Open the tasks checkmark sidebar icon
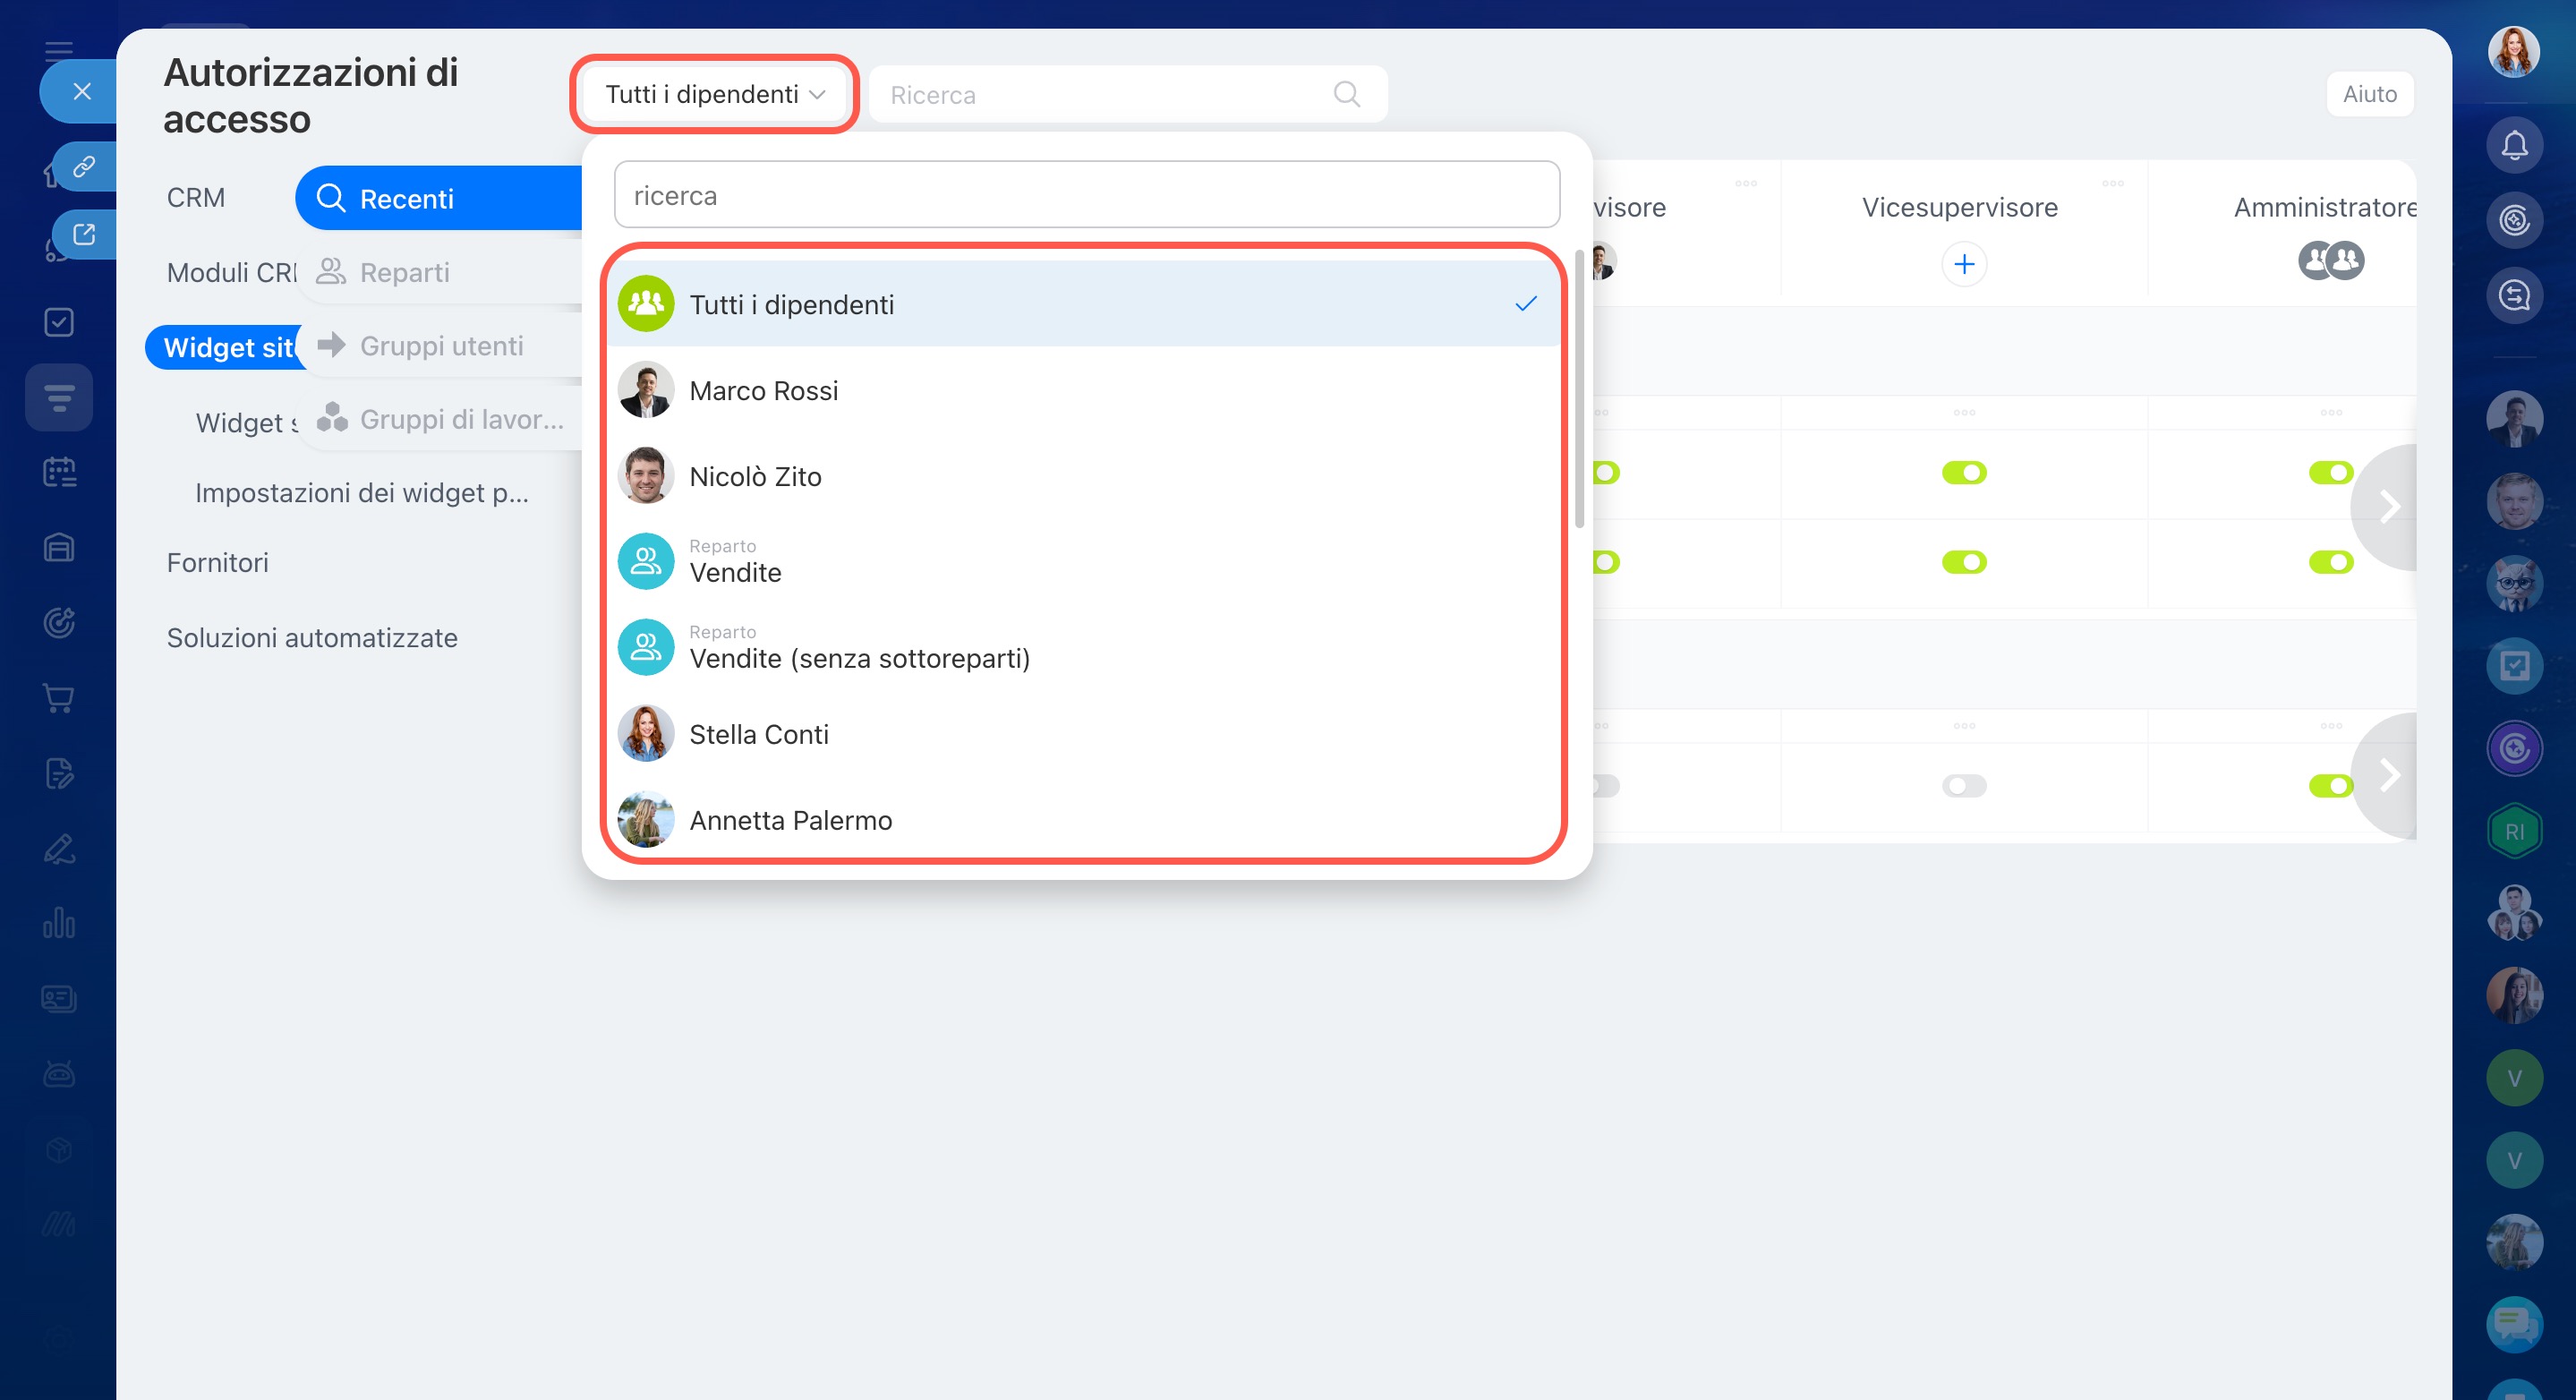Screen dimensions: 2576x1400 (x=59, y=322)
